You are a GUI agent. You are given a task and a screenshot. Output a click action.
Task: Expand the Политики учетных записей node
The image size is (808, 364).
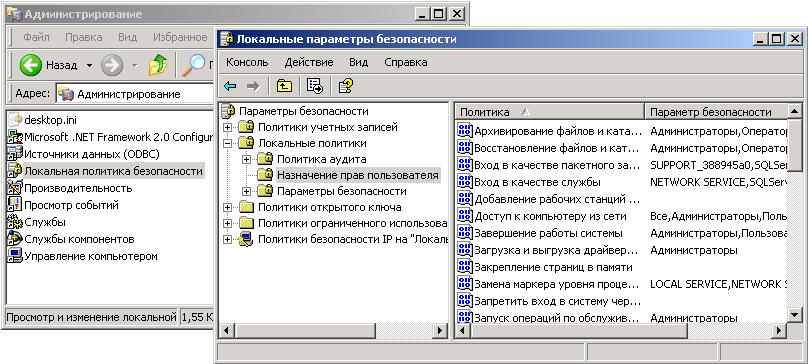(227, 127)
